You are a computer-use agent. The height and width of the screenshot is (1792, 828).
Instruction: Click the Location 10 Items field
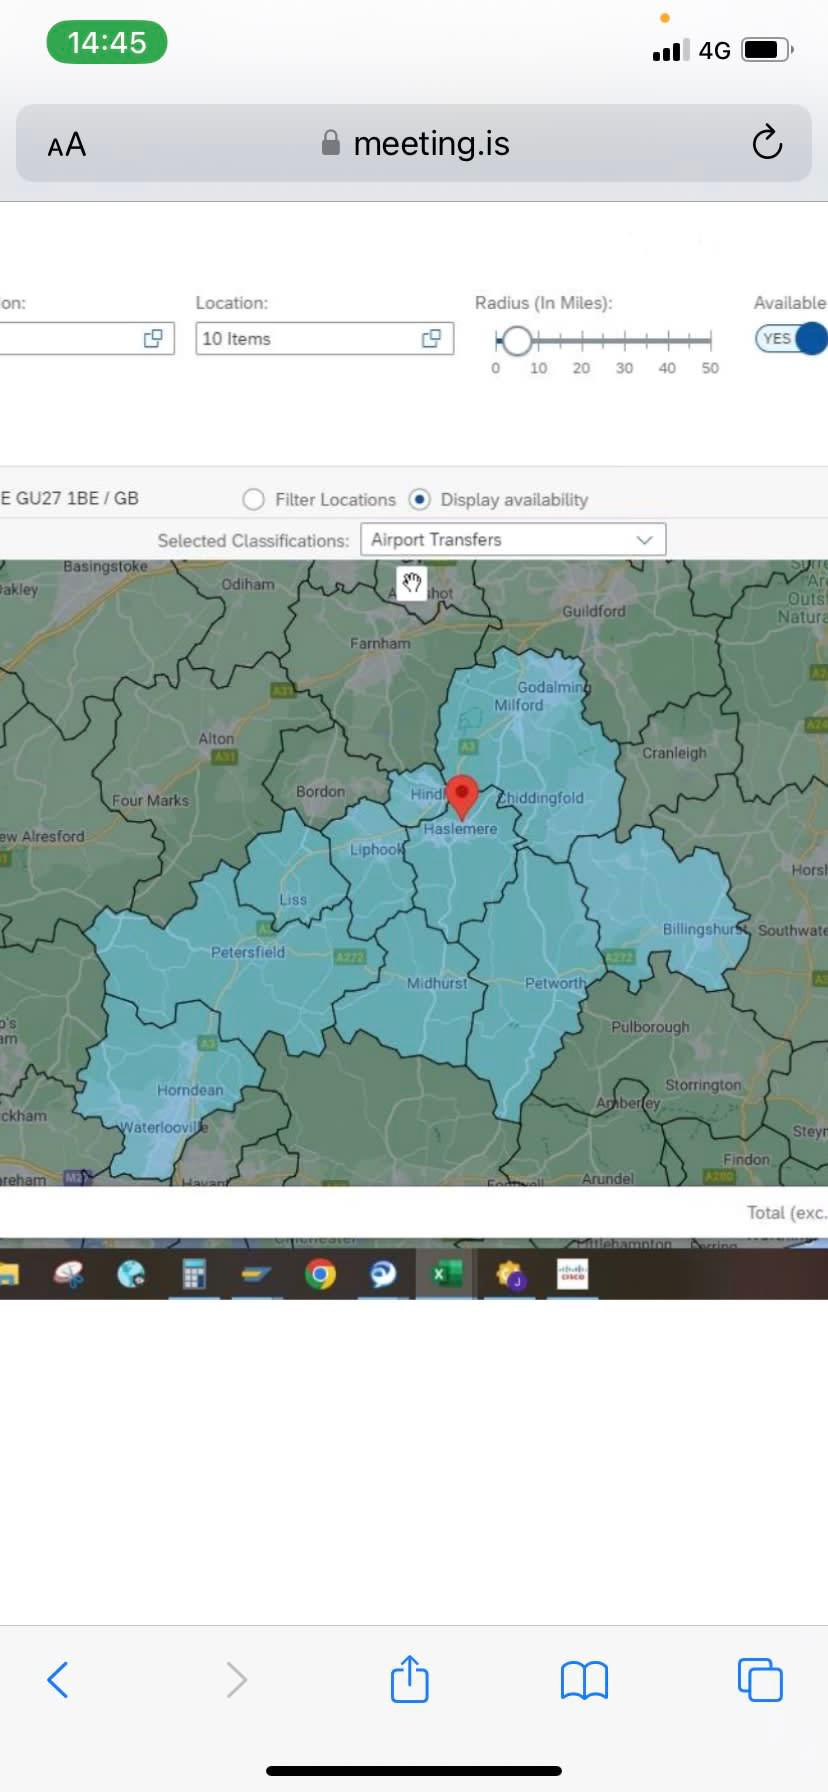[325, 339]
